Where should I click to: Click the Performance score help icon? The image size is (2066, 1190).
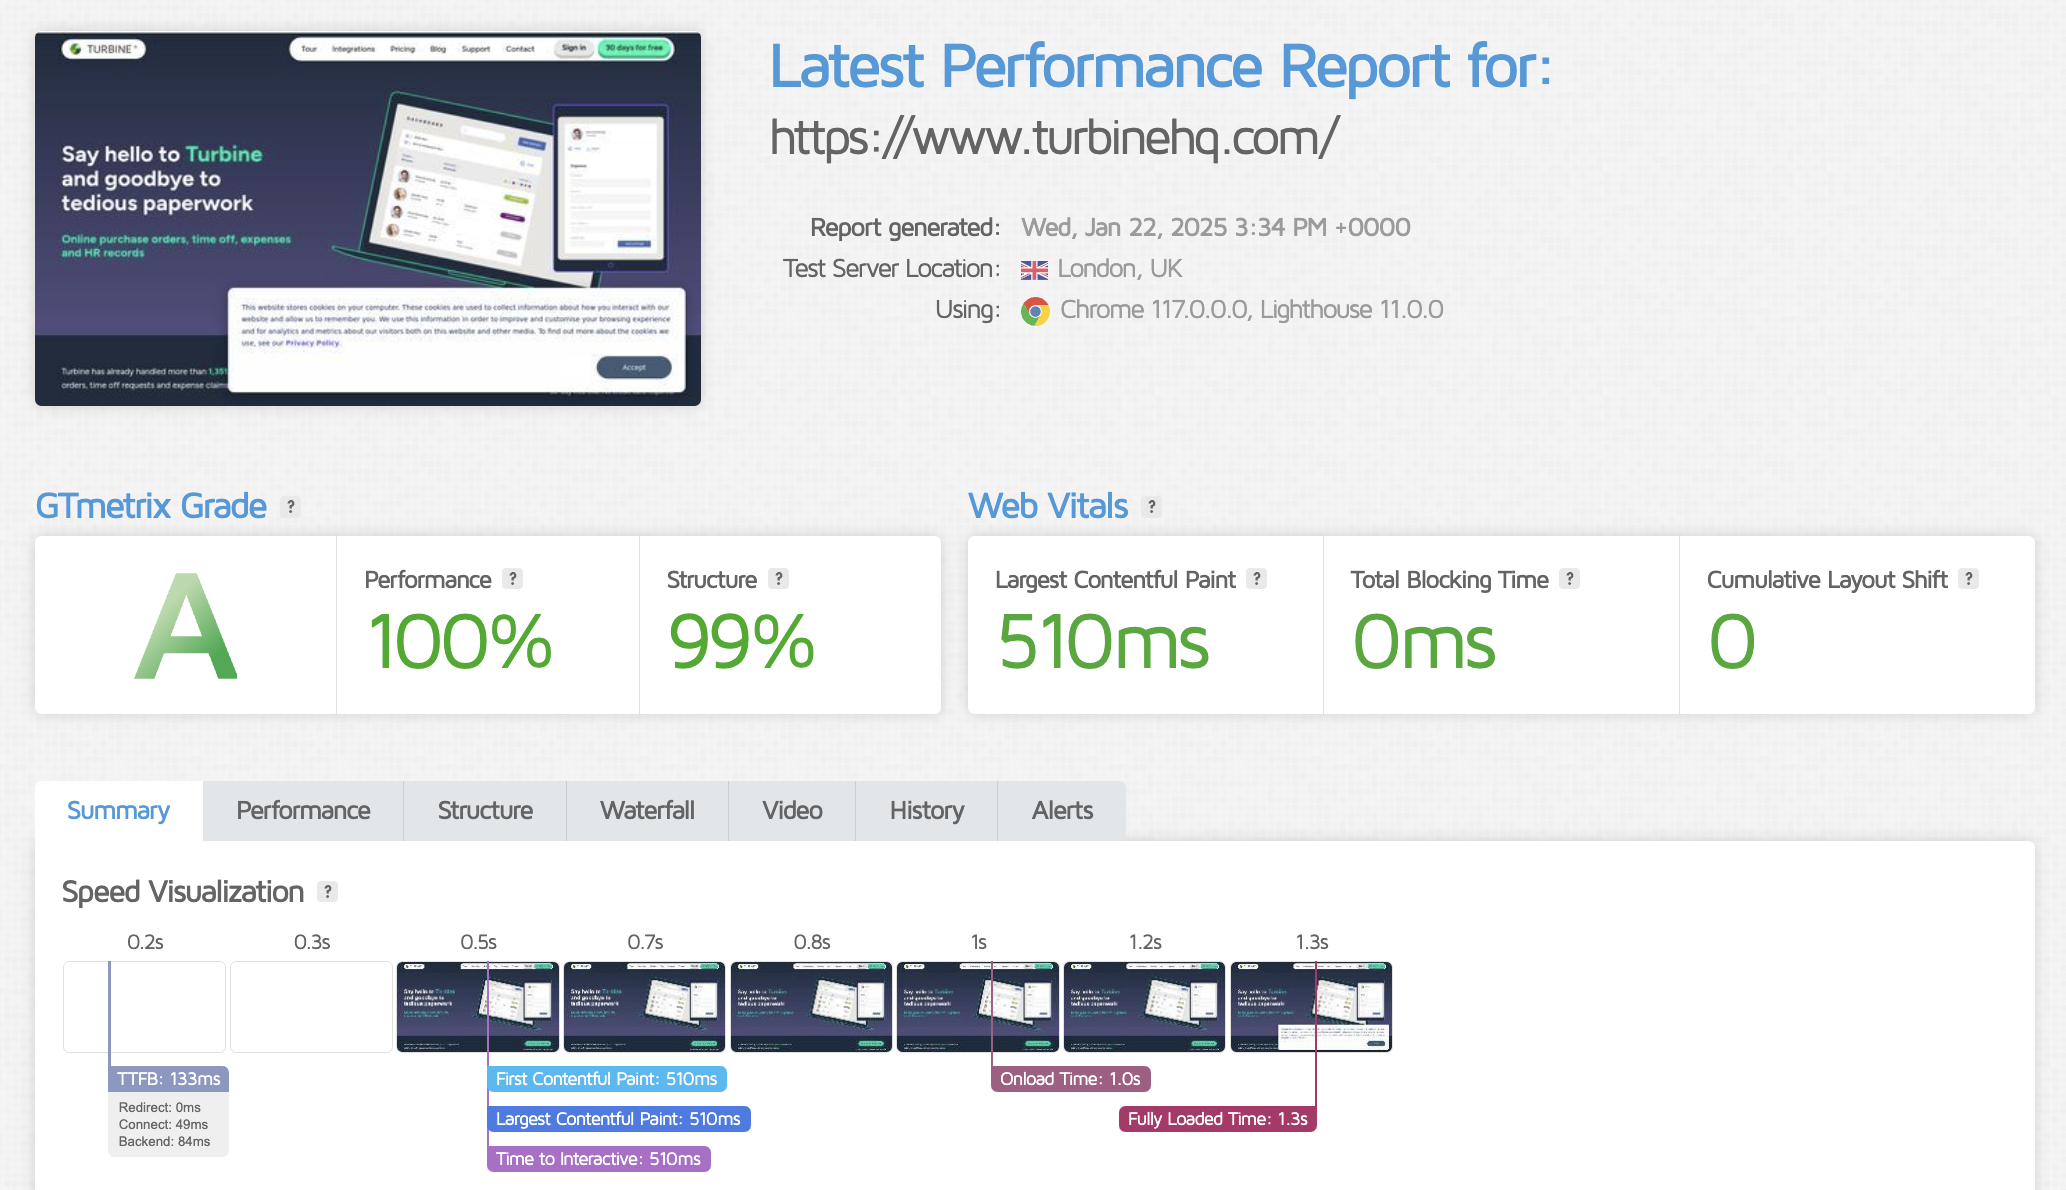point(511,579)
